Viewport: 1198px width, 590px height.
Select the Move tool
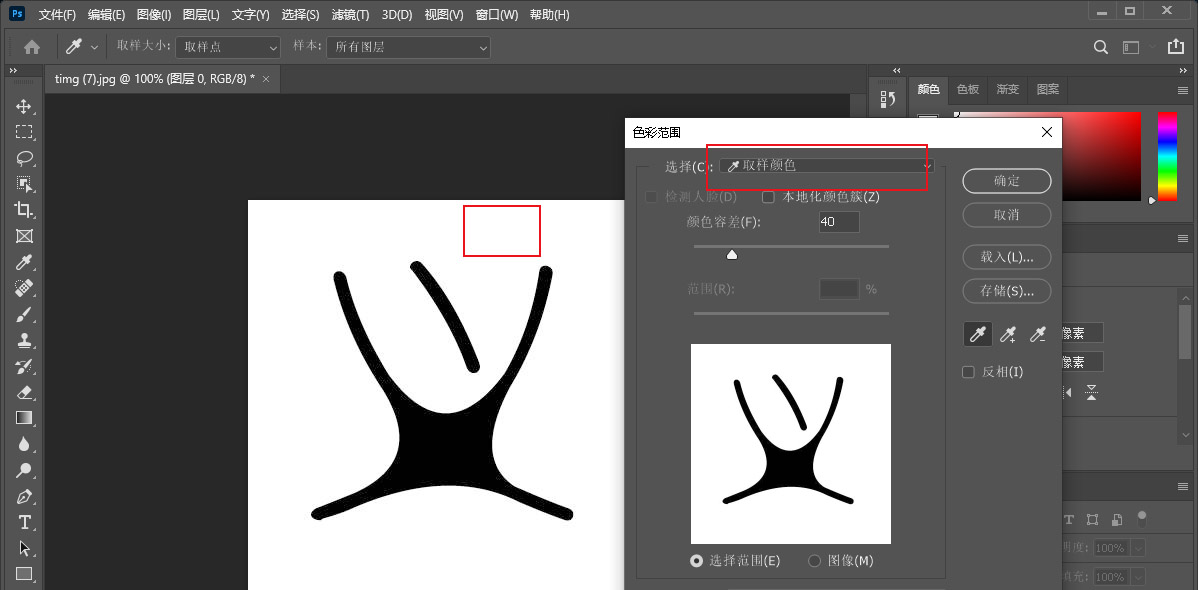tap(25, 105)
